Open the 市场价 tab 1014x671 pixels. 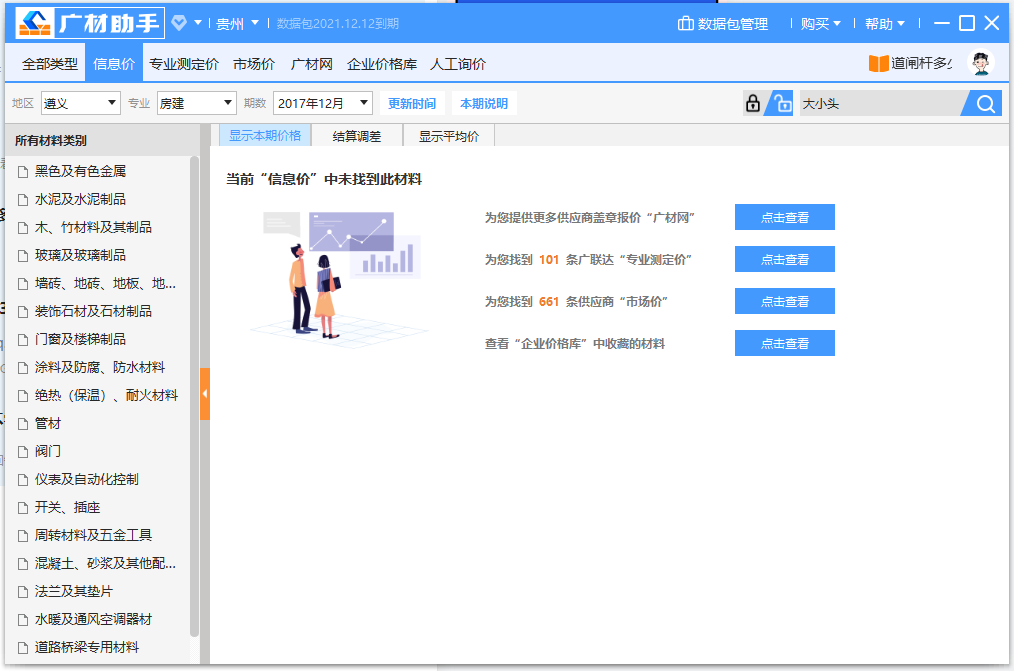(x=254, y=64)
